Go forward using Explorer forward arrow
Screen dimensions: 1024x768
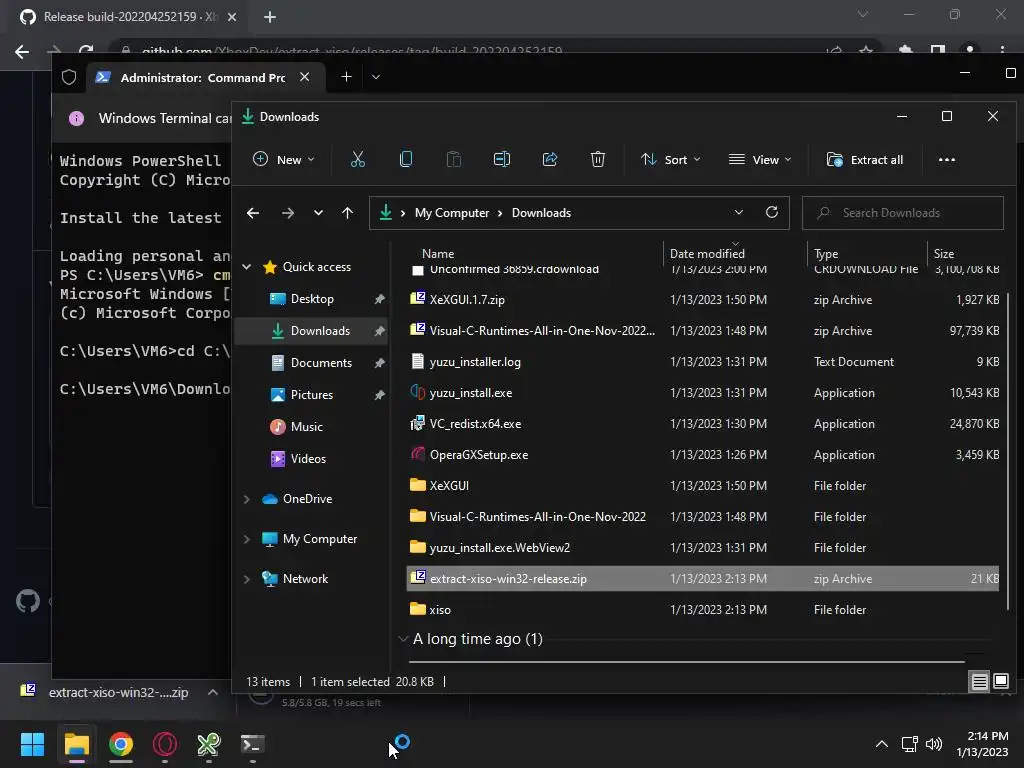coord(287,213)
